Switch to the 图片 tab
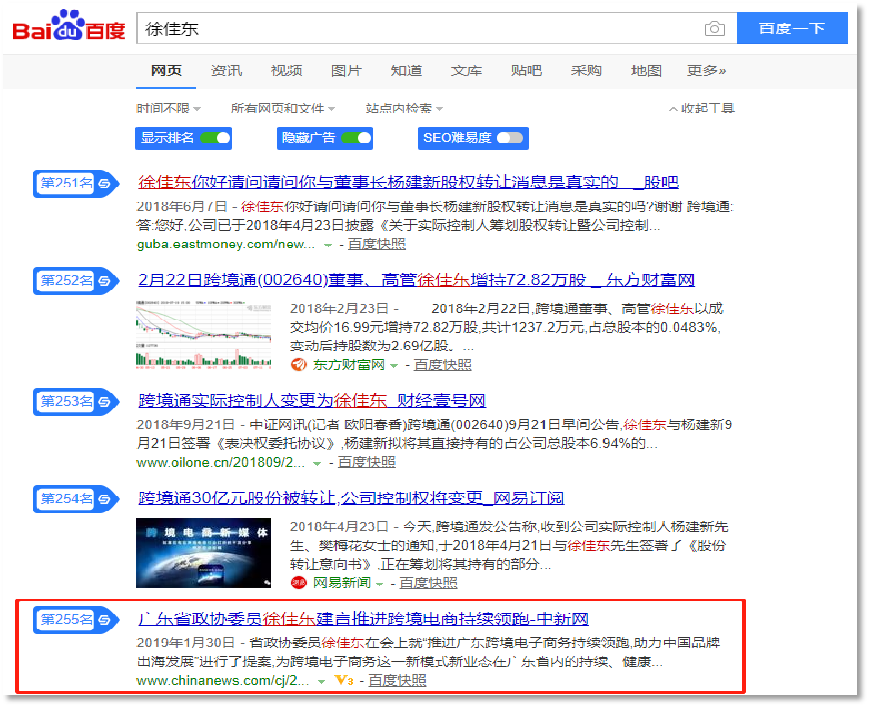Image resolution: width=869 pixels, height=707 pixels. click(346, 70)
